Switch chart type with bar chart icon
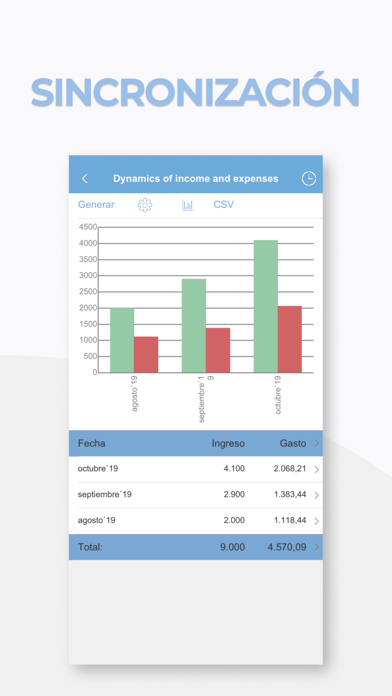 (x=187, y=205)
